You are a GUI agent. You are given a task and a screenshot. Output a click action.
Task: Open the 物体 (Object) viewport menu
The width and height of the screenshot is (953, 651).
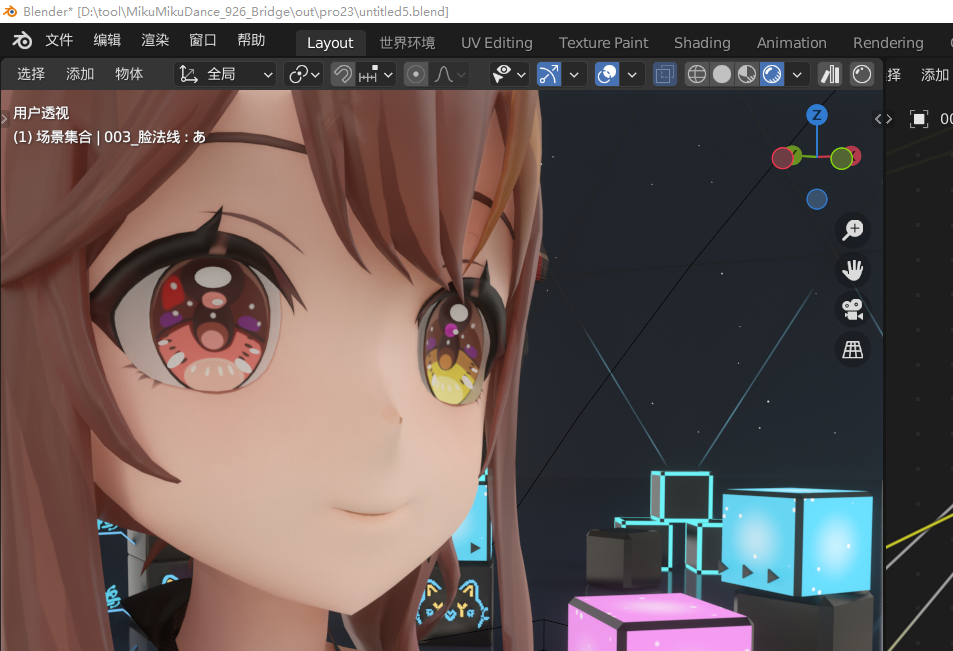coord(129,74)
